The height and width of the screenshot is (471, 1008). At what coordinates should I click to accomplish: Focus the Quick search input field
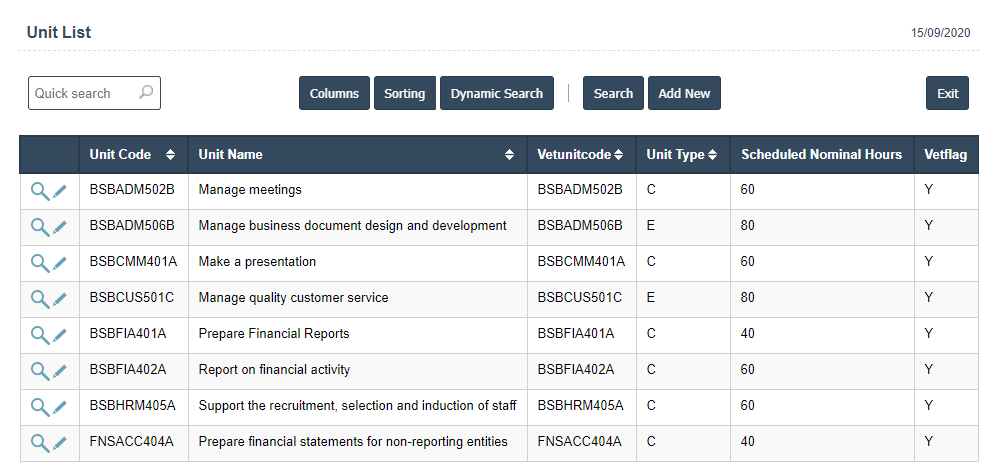(82, 93)
